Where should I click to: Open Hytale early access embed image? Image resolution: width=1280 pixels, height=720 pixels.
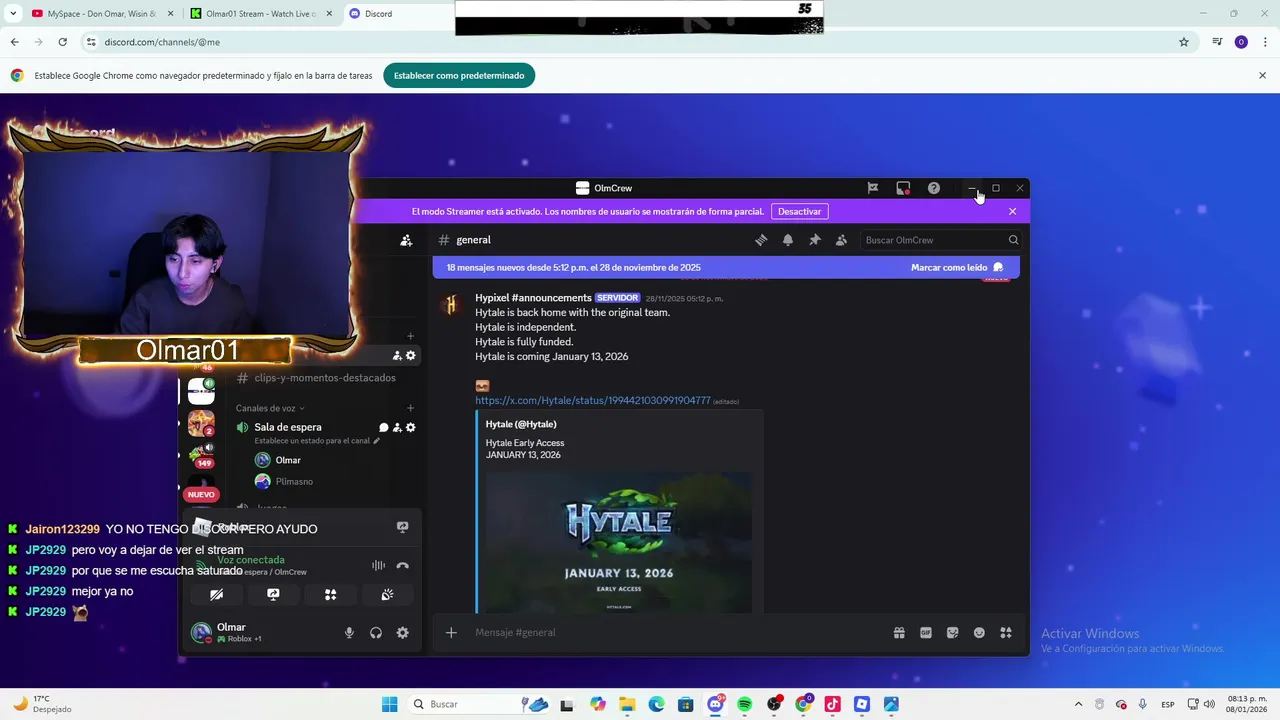tap(619, 541)
